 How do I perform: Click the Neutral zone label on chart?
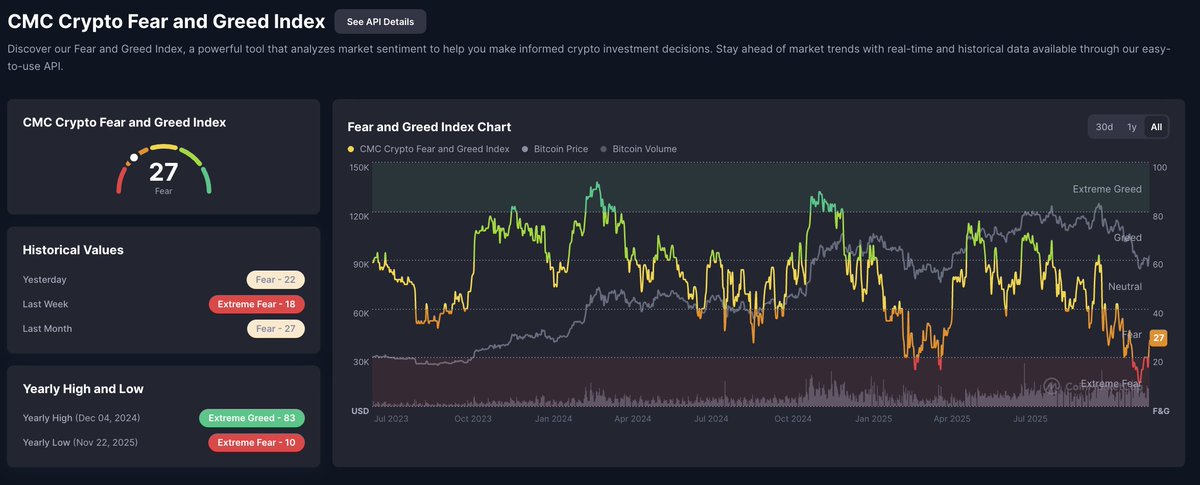pyautogui.click(x=1125, y=287)
